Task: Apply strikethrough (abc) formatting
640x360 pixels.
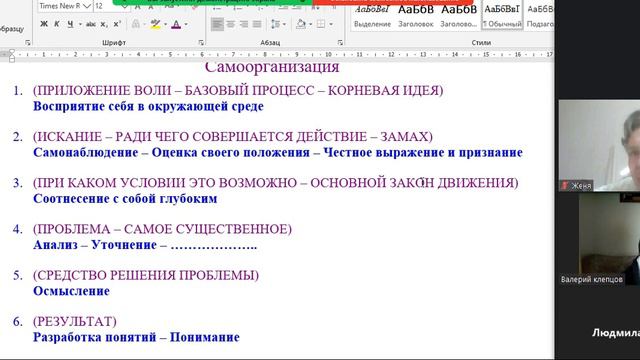Action: click(91, 24)
